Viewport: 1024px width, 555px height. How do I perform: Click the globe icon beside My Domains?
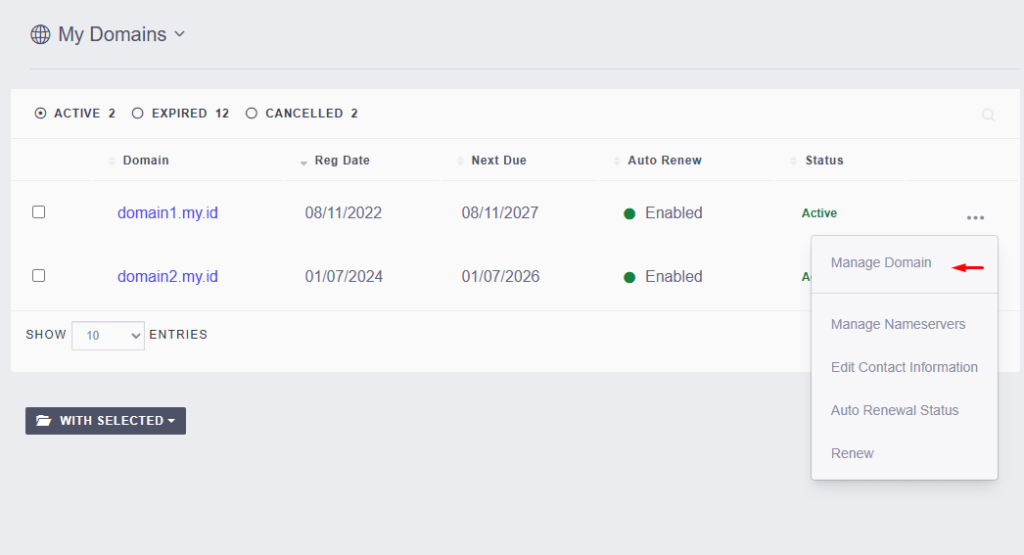pos(40,34)
